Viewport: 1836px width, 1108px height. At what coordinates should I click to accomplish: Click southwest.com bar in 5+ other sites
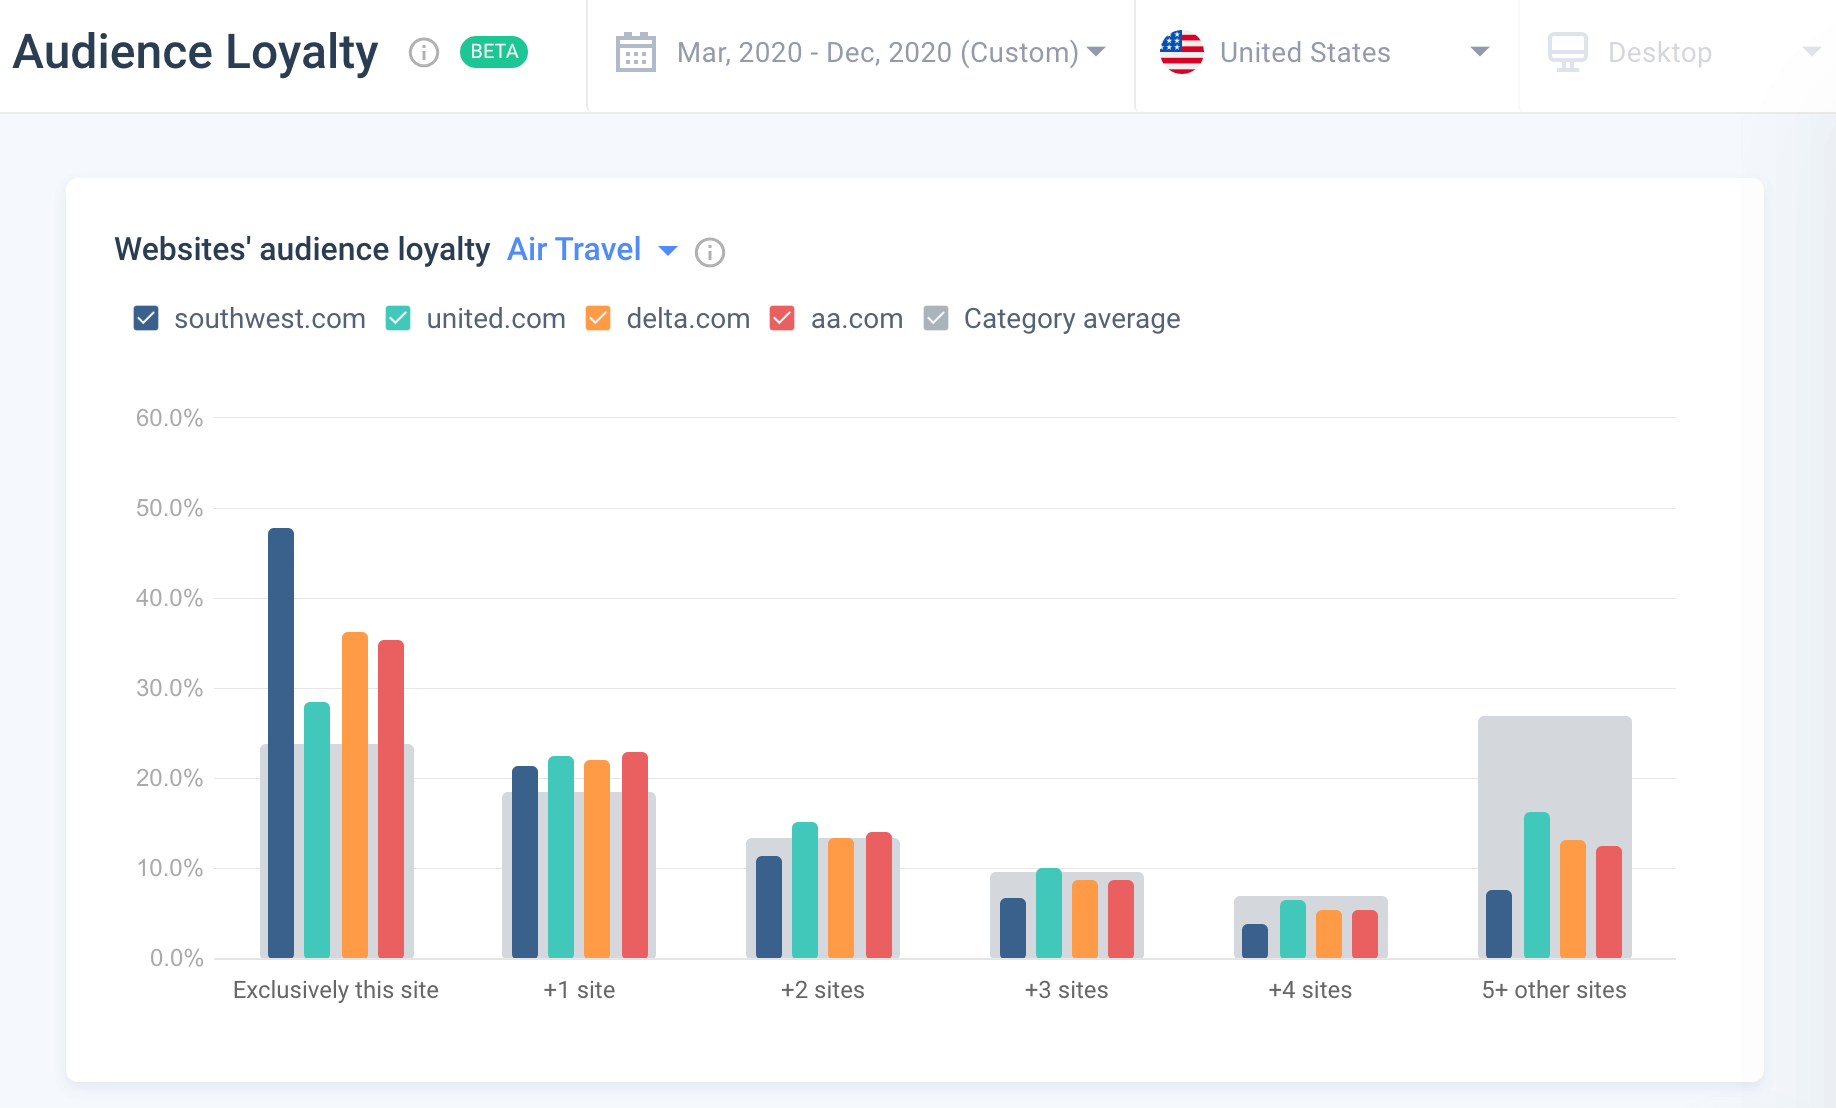click(1499, 924)
